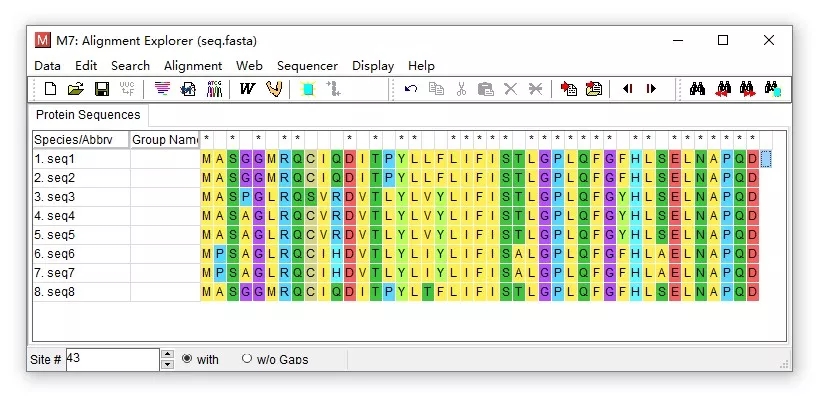Click the delete gaps icon

click(x=535, y=89)
